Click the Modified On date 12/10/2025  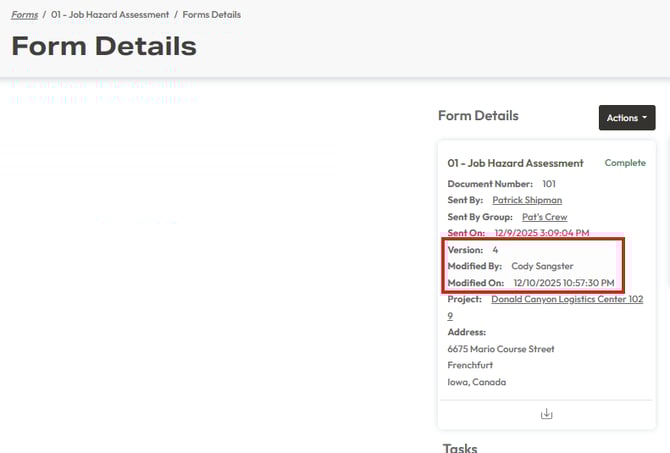pos(564,283)
